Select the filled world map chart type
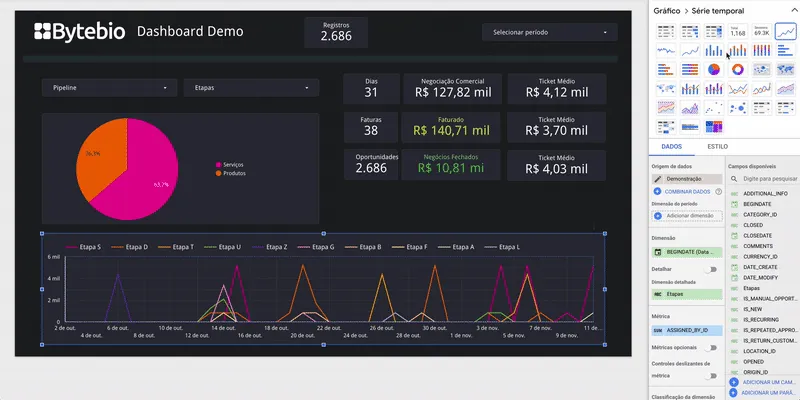Image resolution: width=800 pixels, height=400 pixels. click(785, 69)
